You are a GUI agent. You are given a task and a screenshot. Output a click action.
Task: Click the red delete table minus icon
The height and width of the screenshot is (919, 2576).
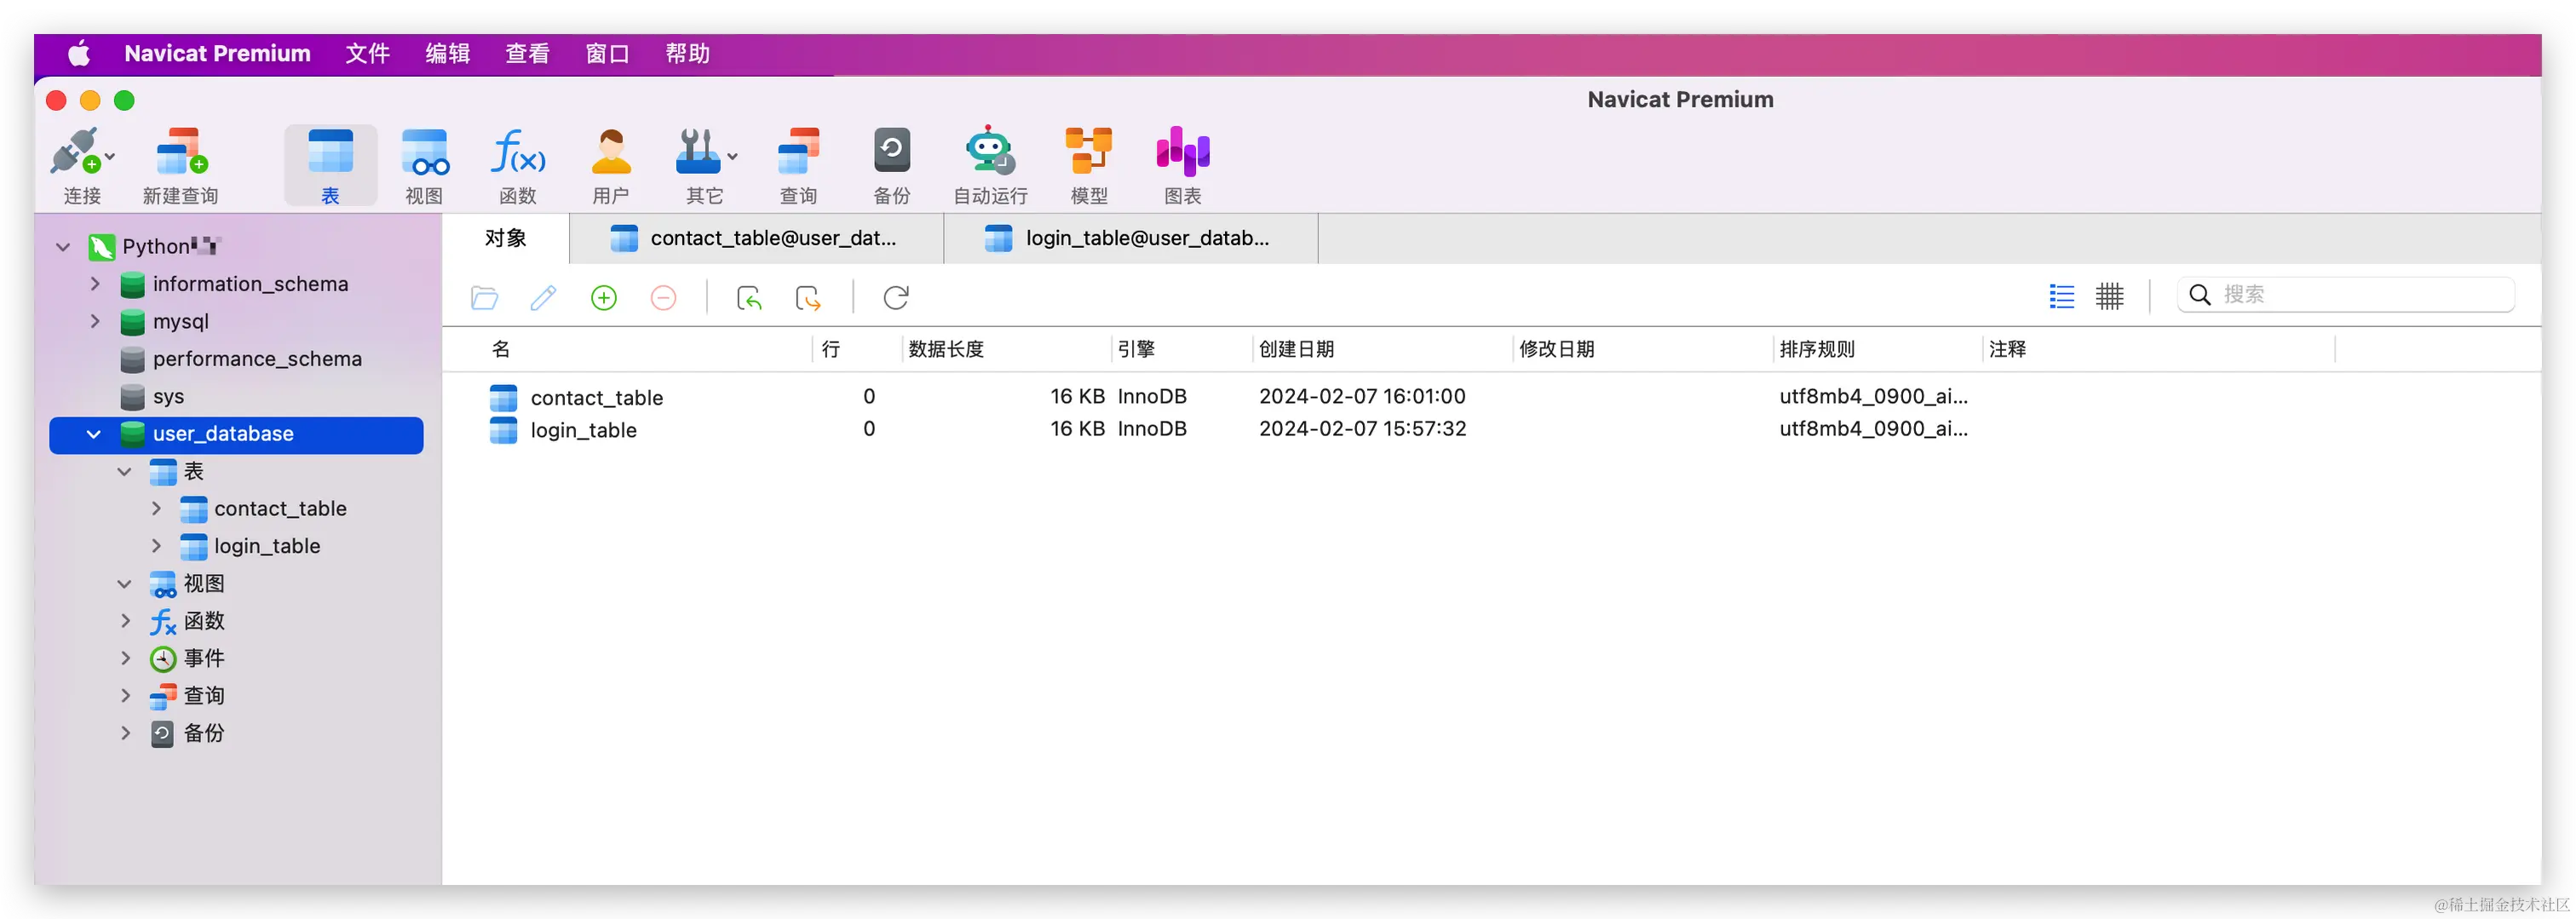coord(663,298)
